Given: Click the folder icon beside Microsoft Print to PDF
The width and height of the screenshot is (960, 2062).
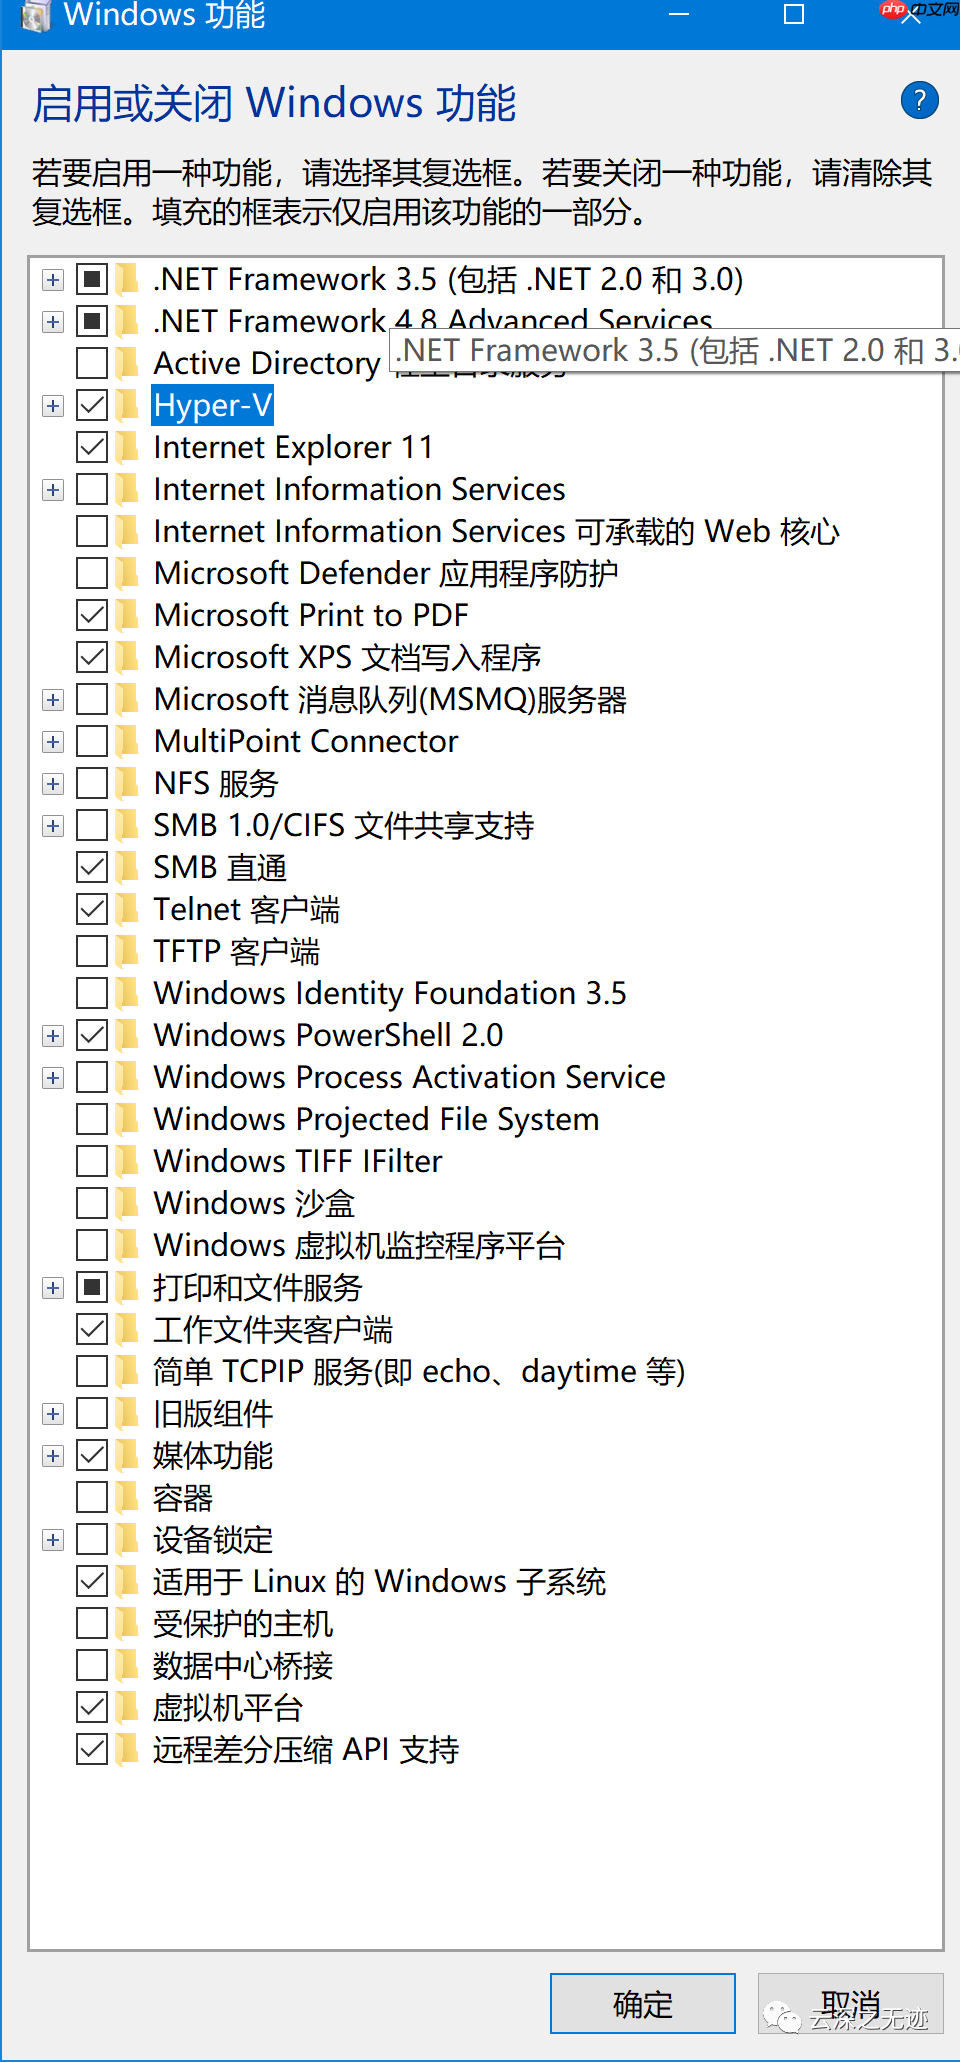Looking at the screenshot, I should click(127, 615).
